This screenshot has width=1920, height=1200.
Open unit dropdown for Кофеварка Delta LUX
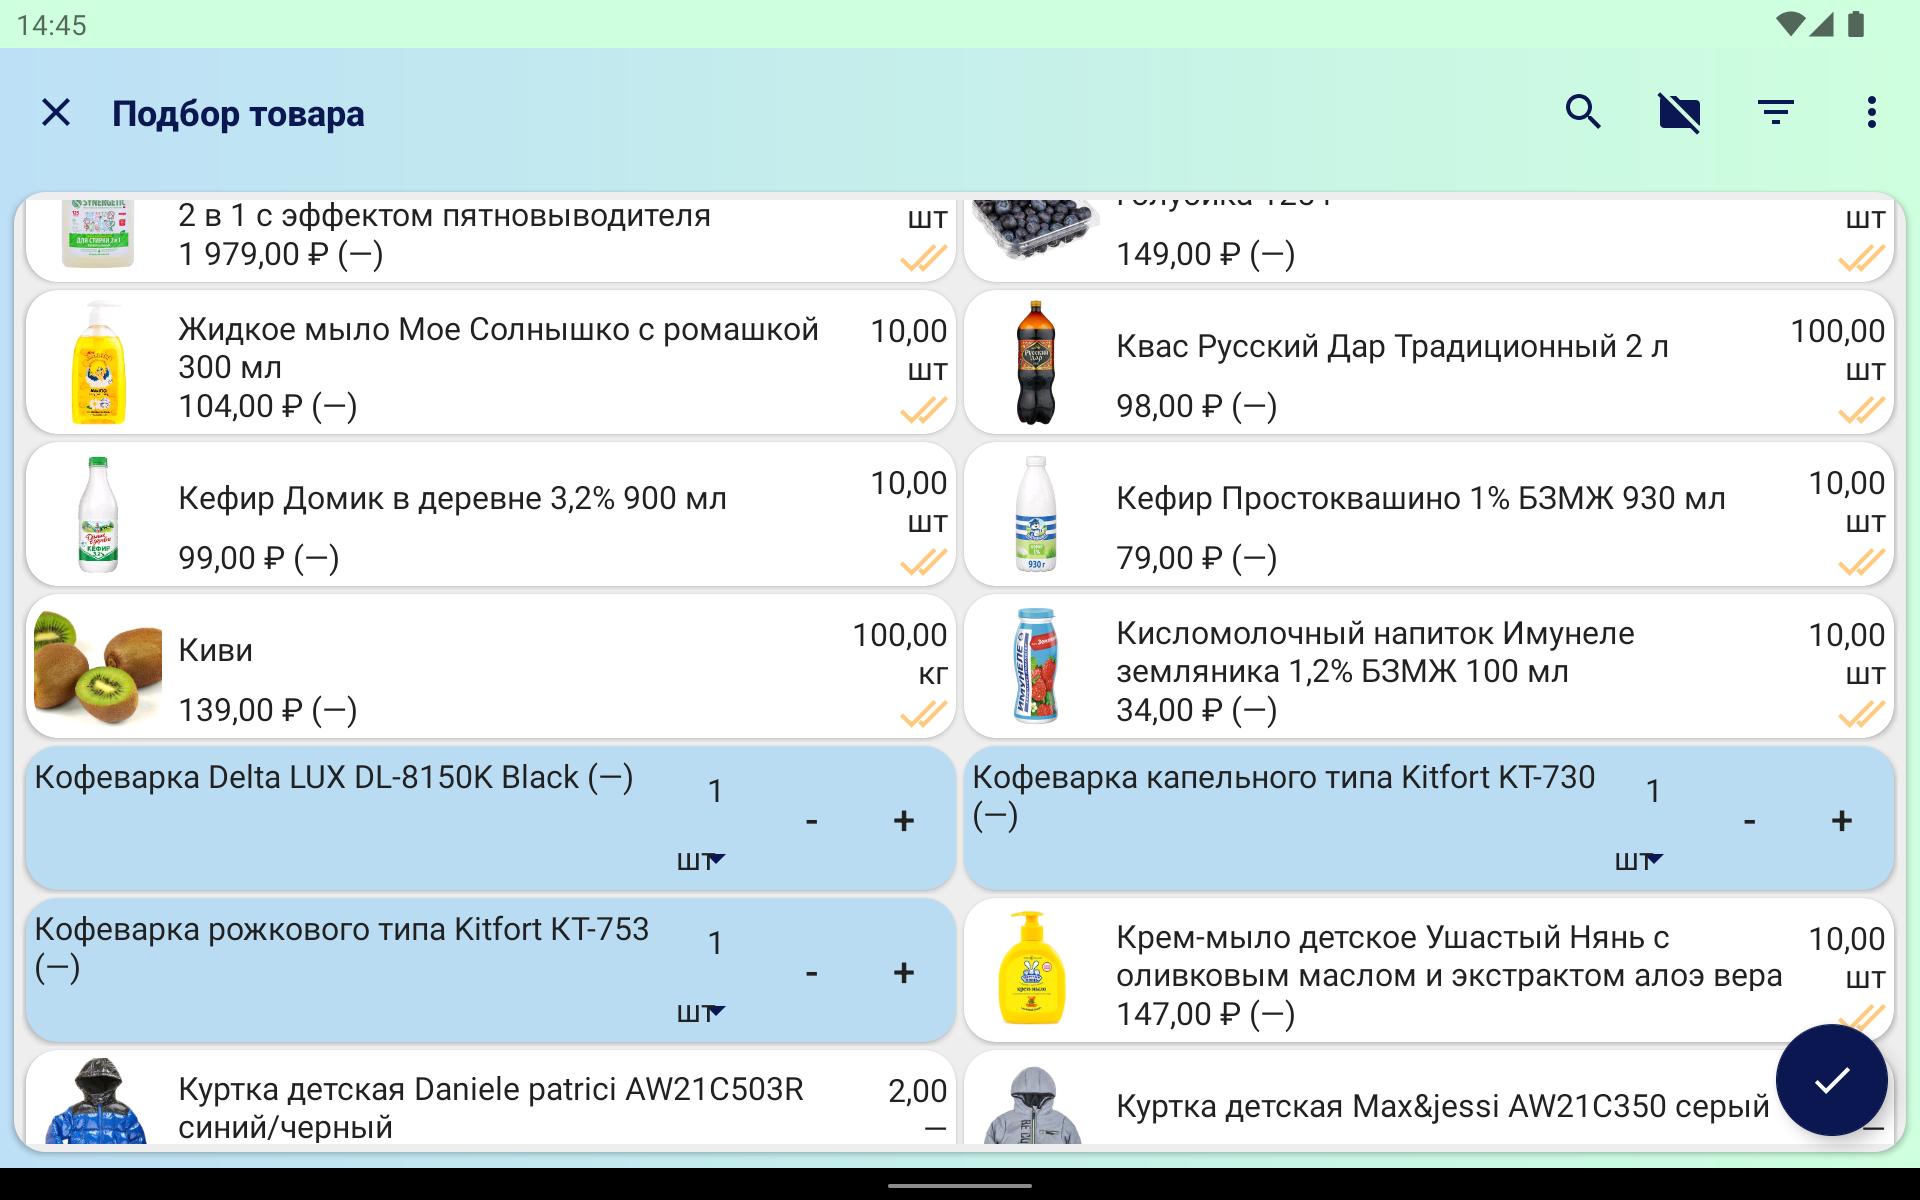point(701,860)
